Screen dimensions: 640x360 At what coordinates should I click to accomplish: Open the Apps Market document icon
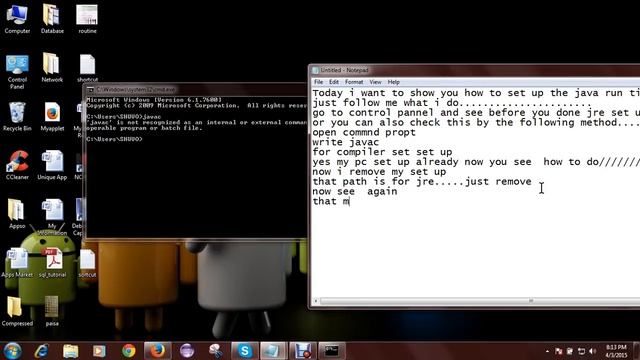tap(17, 263)
